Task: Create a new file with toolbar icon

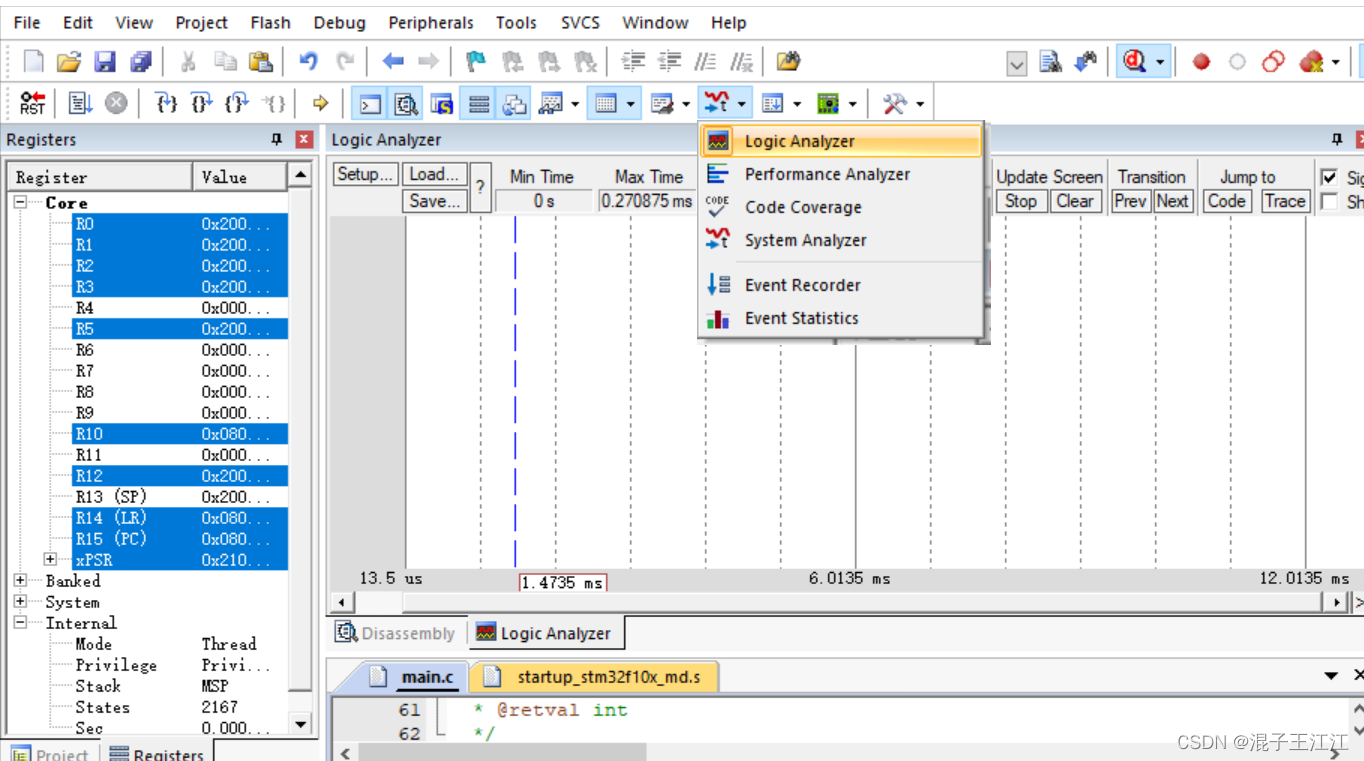Action: point(33,62)
